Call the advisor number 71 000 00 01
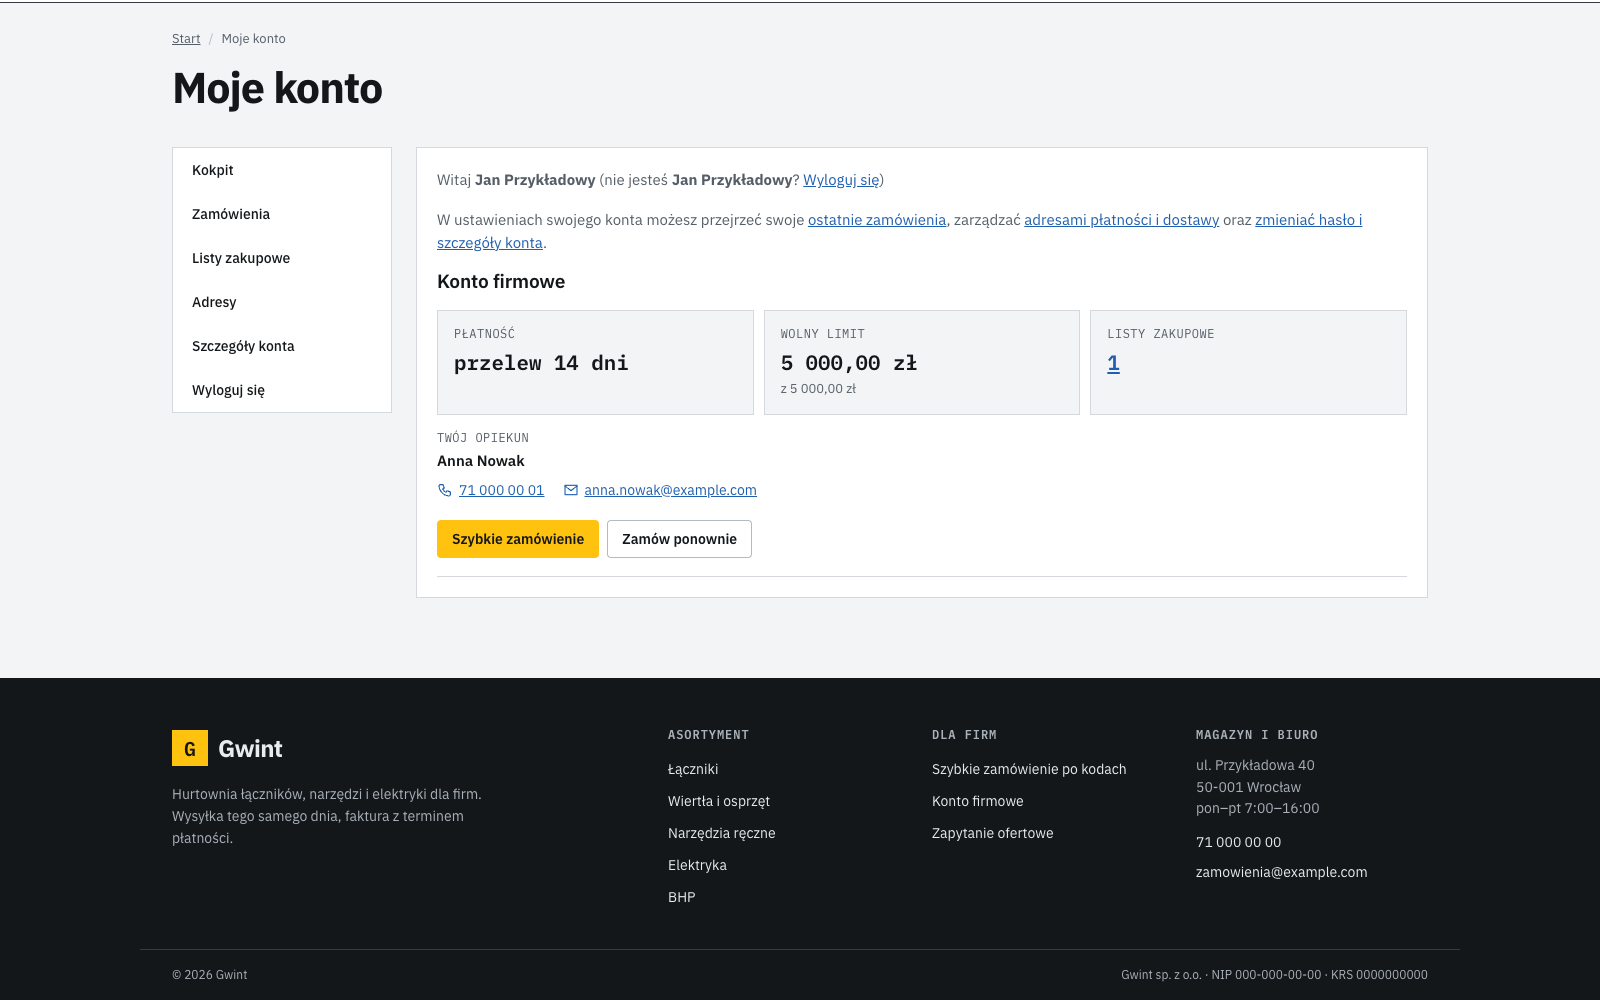The width and height of the screenshot is (1600, 1000). [x=501, y=490]
